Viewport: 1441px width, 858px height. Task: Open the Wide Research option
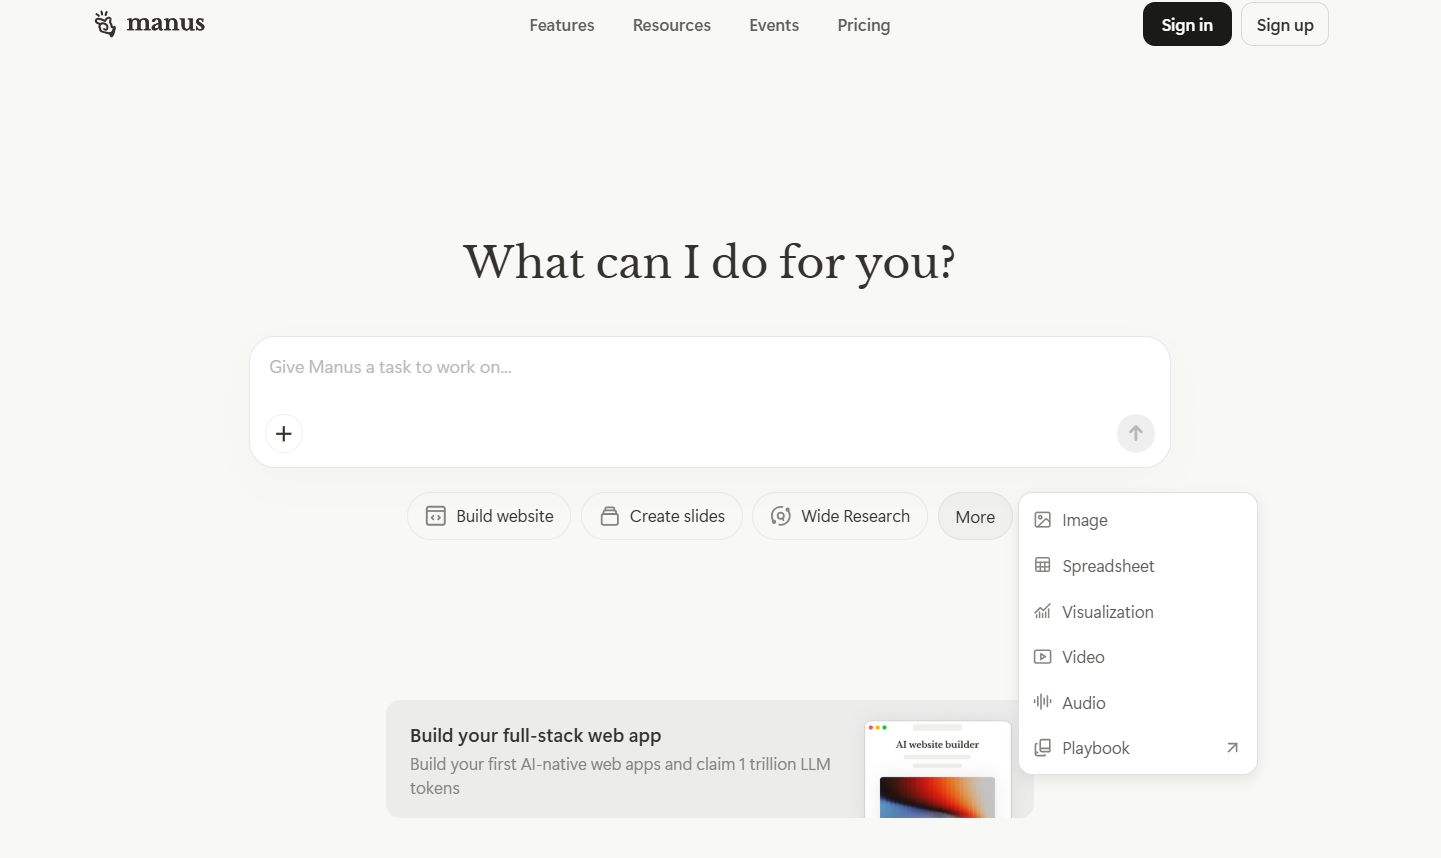(839, 516)
